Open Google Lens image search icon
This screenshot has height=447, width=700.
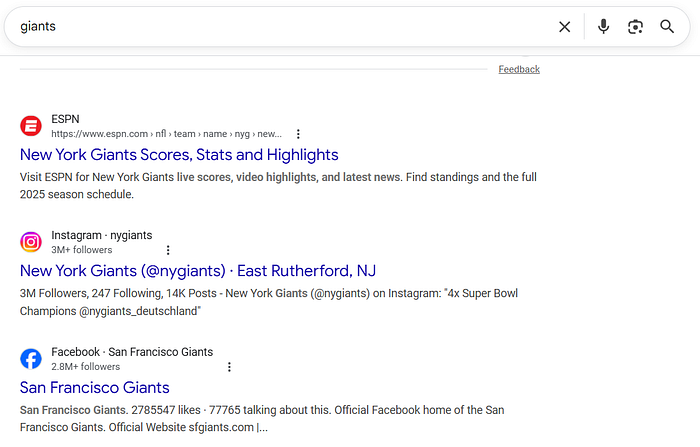pos(635,27)
